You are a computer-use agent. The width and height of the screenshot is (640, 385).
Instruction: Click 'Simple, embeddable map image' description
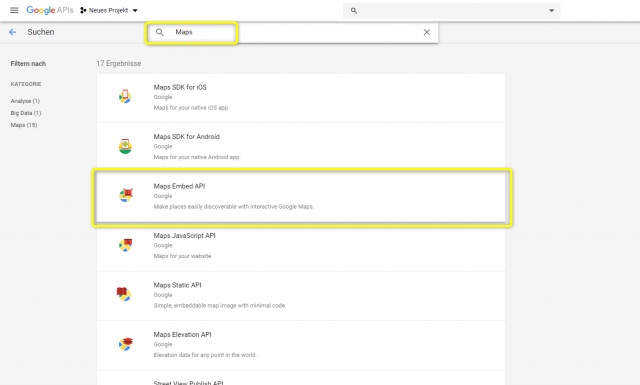220,305
